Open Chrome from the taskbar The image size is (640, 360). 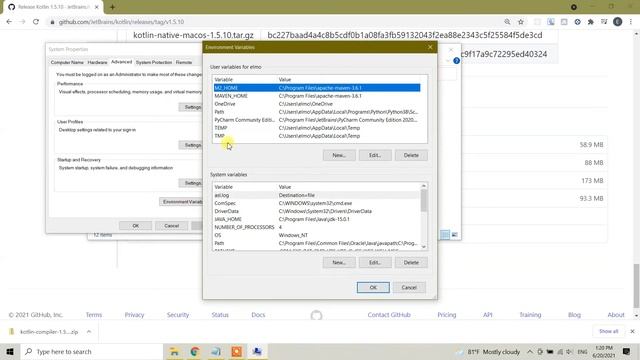tap(195, 351)
